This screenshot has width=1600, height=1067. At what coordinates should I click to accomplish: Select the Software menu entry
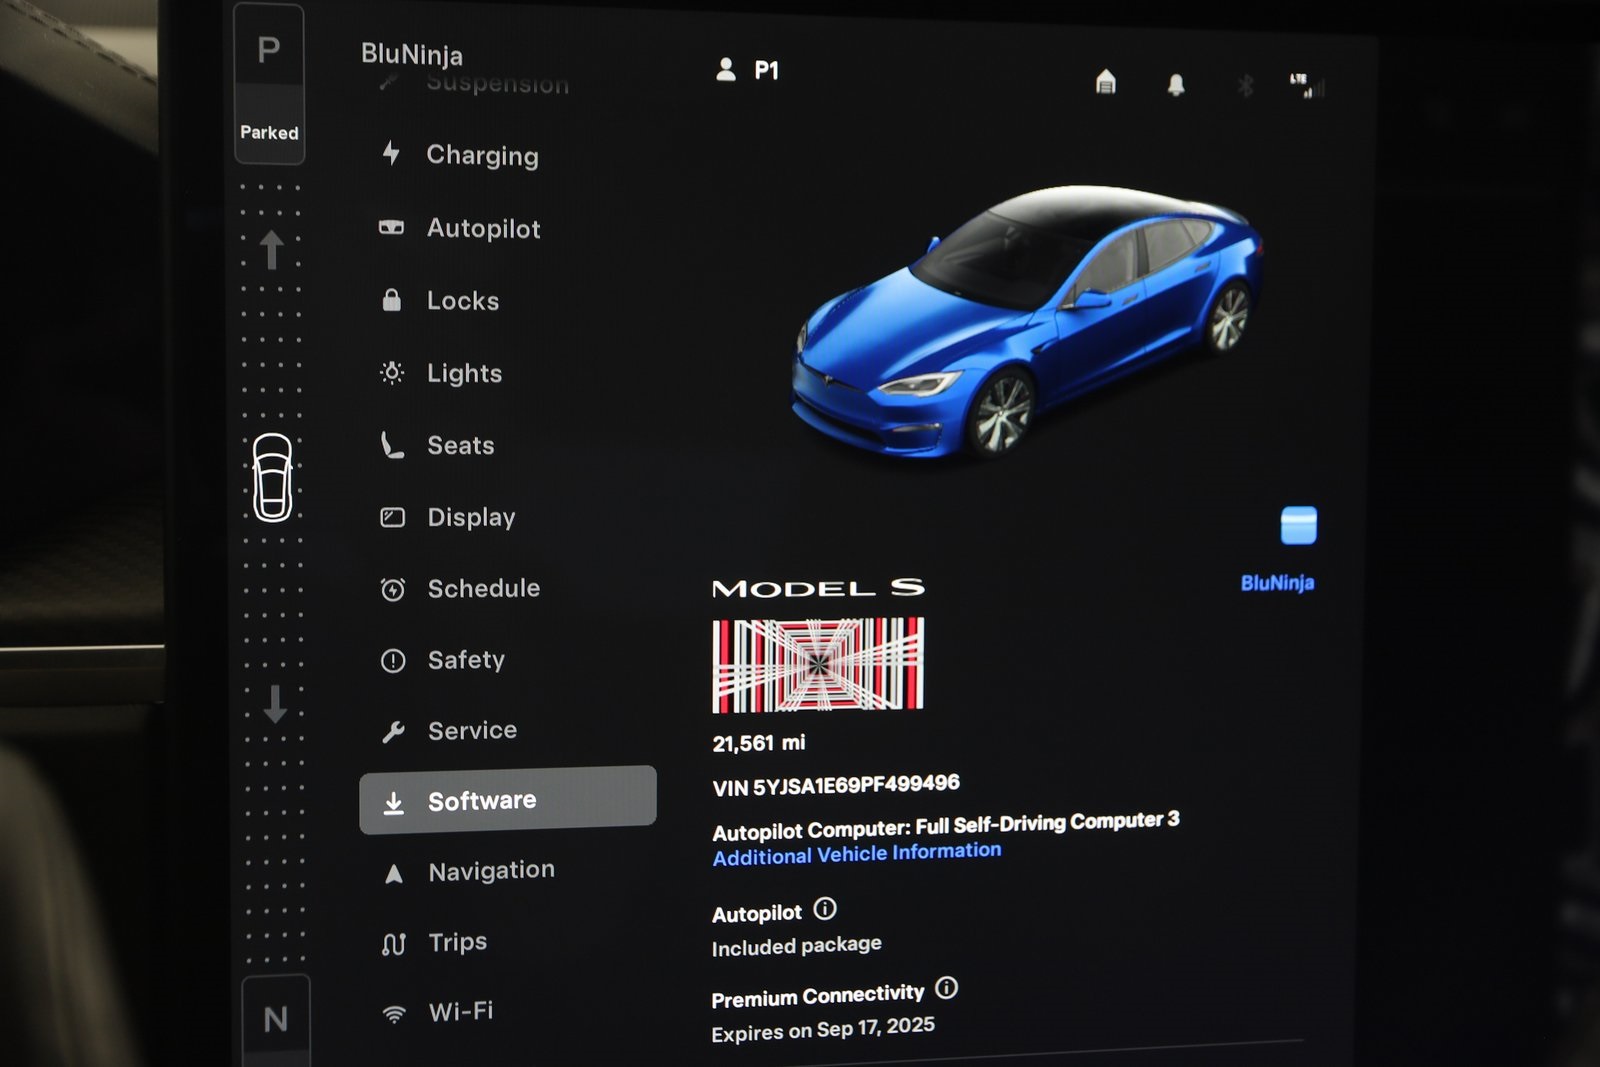tap(508, 800)
